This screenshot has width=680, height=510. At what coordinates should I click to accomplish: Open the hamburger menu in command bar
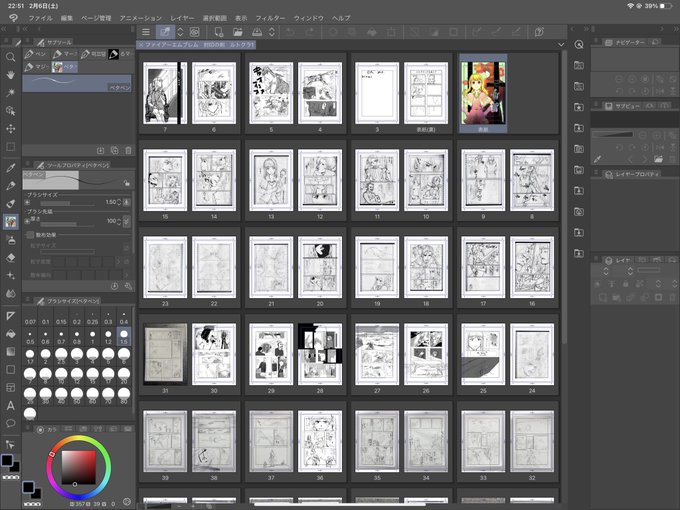[146, 32]
